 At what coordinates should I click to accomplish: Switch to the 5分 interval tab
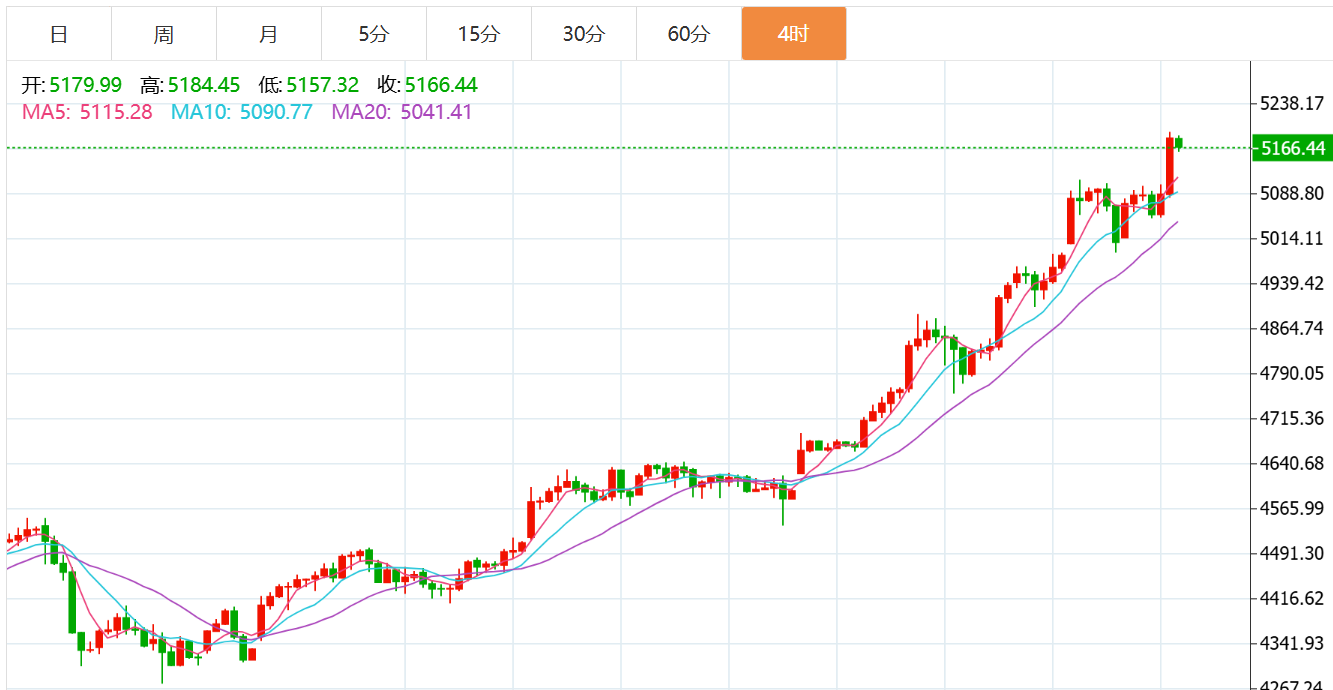(374, 34)
